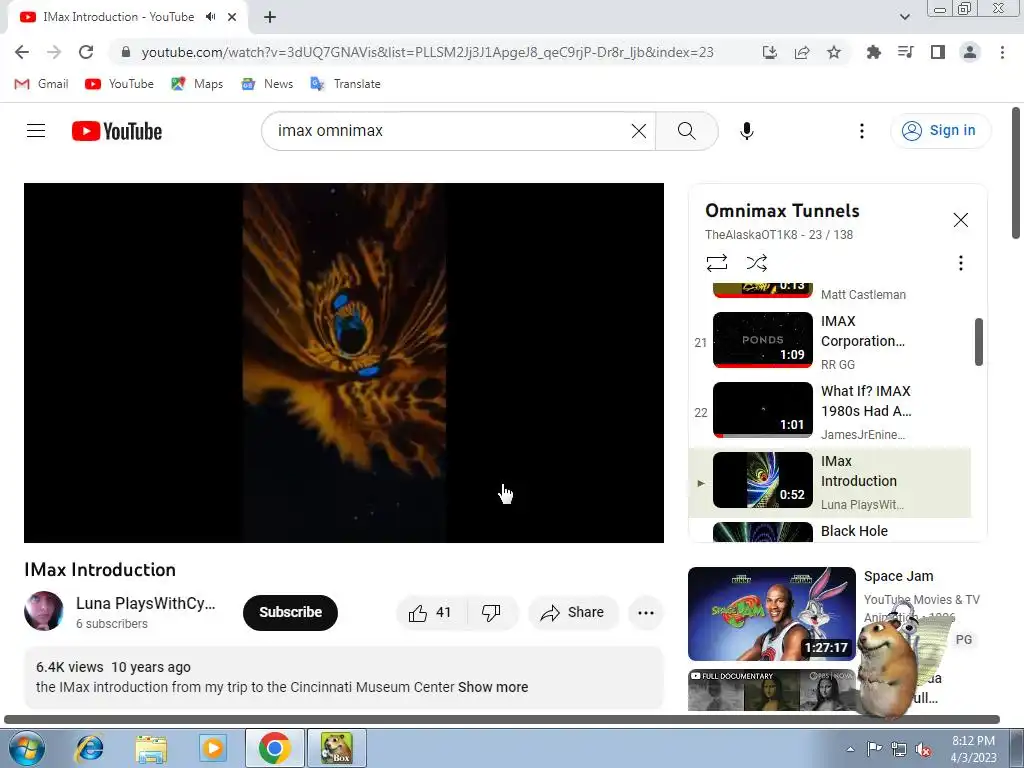Open the Space Jam movie thumbnail
Screen dimensions: 1024x768
point(771,614)
